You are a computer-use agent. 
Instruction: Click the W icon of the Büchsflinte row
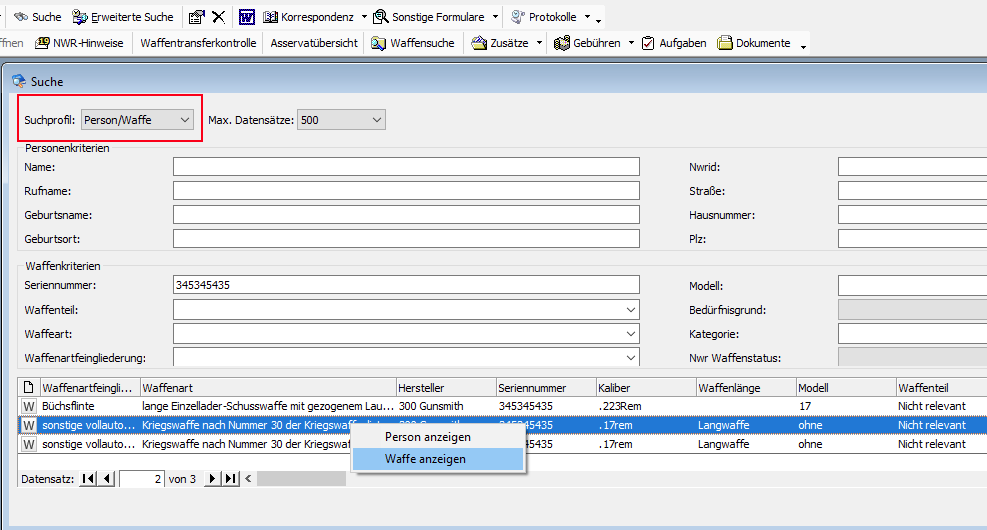click(28, 407)
